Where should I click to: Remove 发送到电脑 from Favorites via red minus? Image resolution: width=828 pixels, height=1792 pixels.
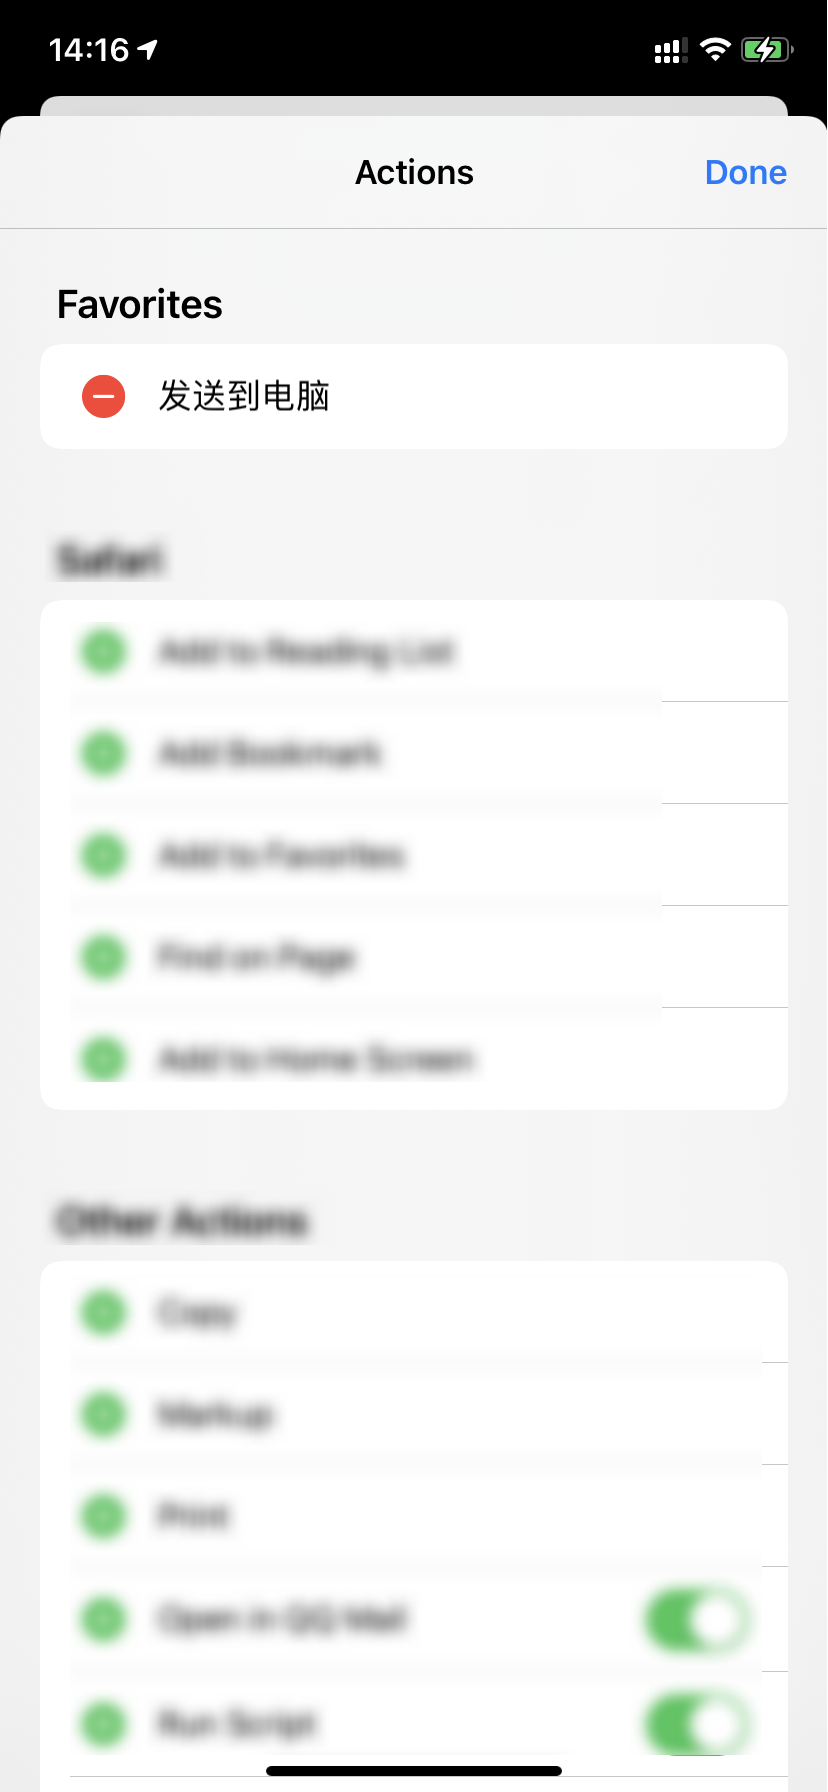[104, 397]
